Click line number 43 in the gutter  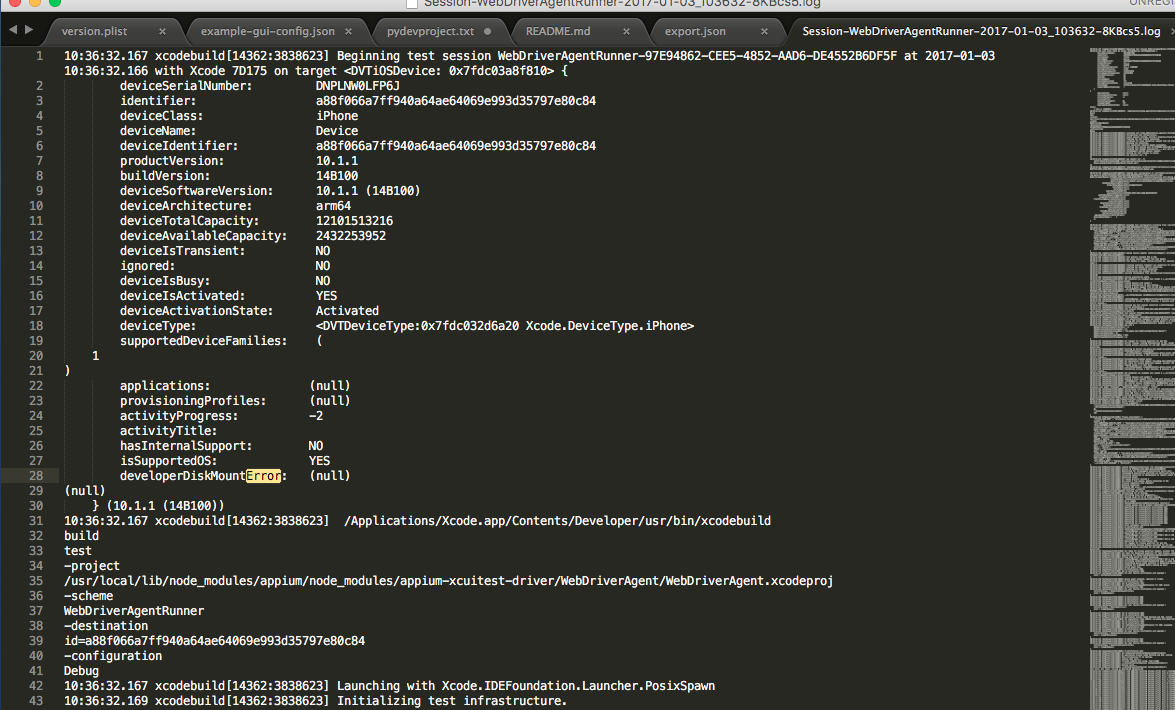click(x=36, y=701)
